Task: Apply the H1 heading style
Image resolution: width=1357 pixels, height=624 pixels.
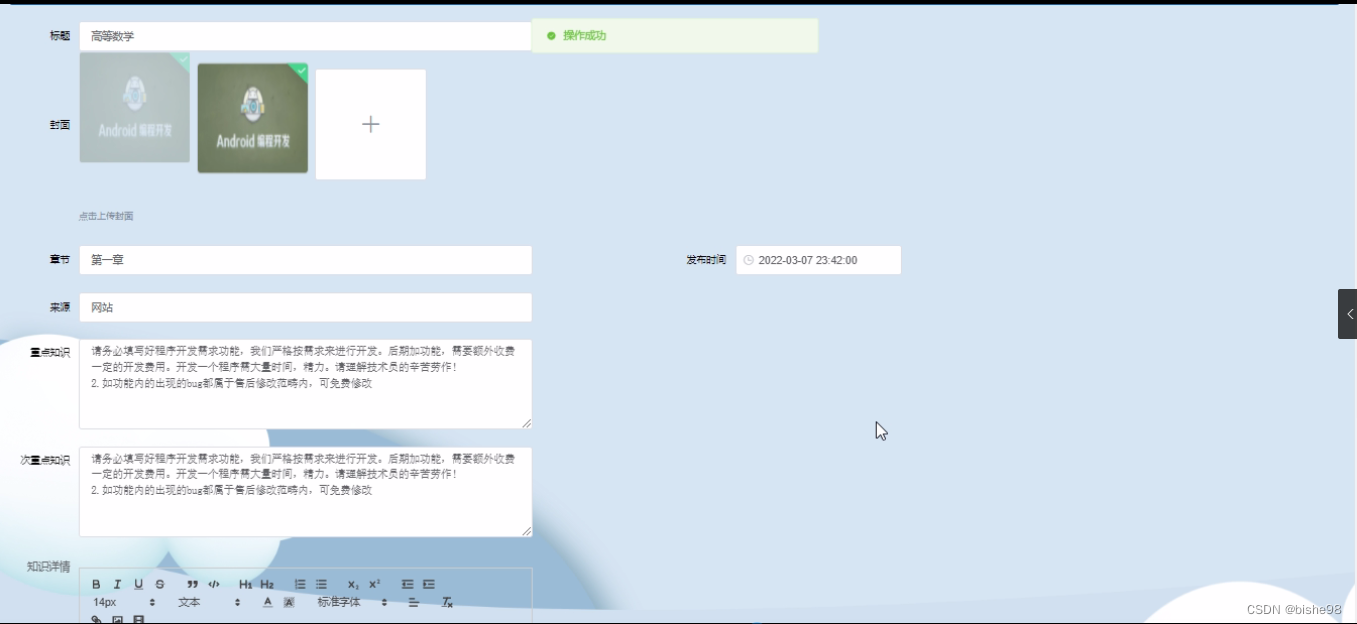Action: (x=245, y=584)
